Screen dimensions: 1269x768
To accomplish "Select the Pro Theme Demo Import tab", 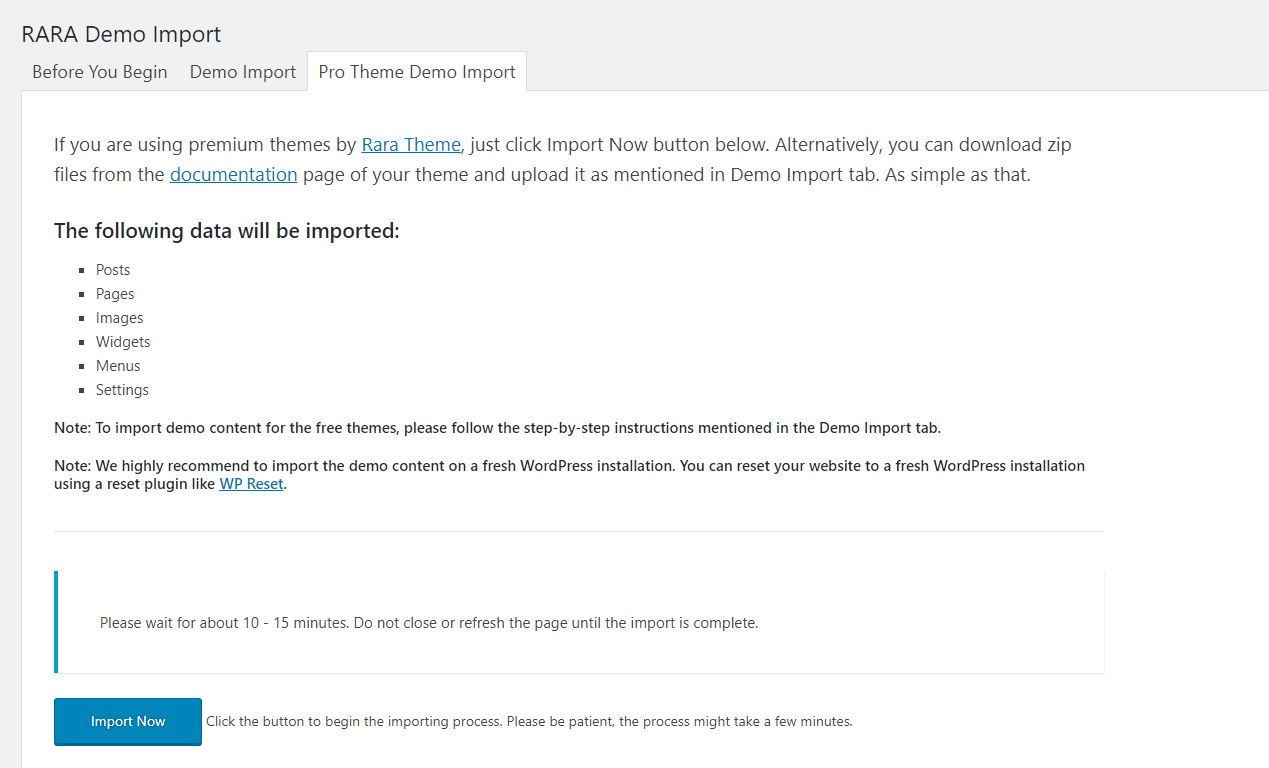I will pyautogui.click(x=417, y=72).
